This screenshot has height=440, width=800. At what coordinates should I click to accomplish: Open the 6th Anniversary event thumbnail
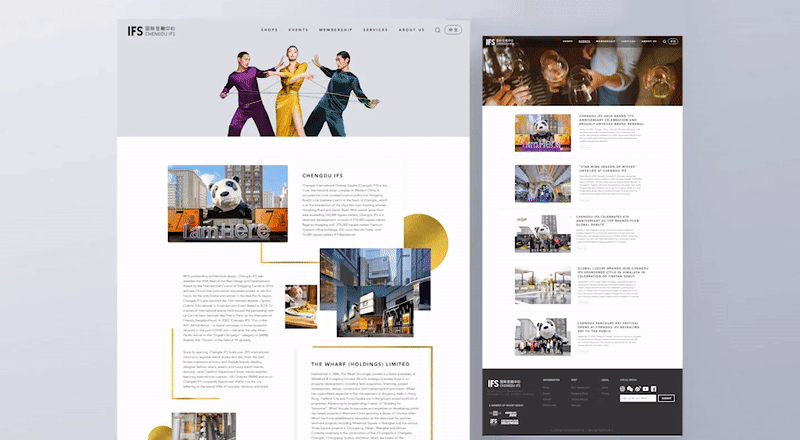pyautogui.click(x=543, y=234)
